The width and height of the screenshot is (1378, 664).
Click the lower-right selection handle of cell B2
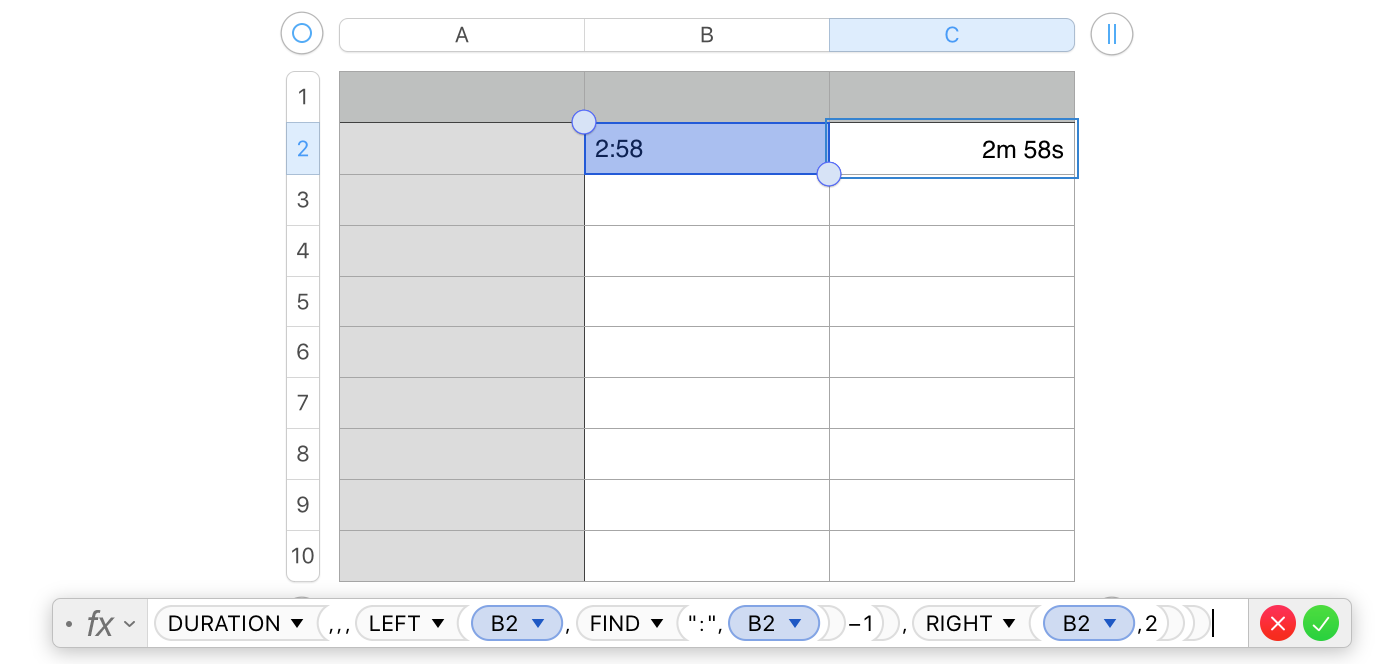tap(829, 175)
